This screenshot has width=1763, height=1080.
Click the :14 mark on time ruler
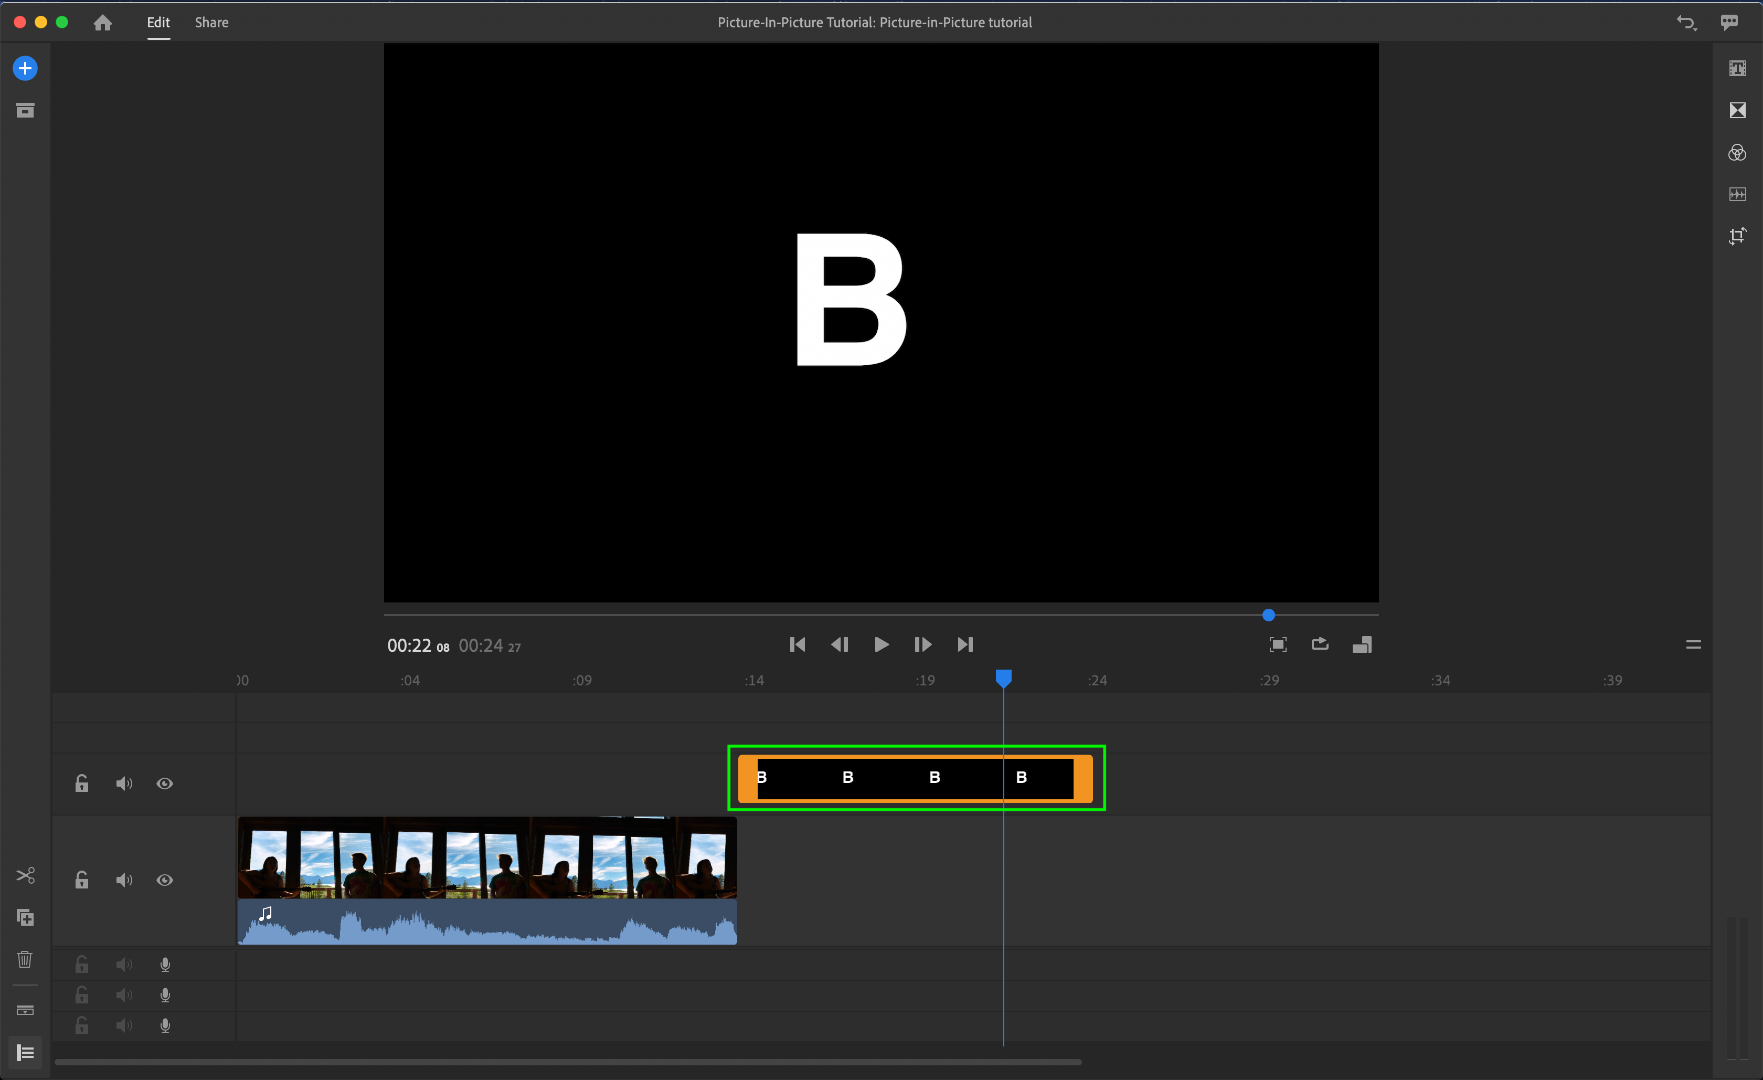754,680
